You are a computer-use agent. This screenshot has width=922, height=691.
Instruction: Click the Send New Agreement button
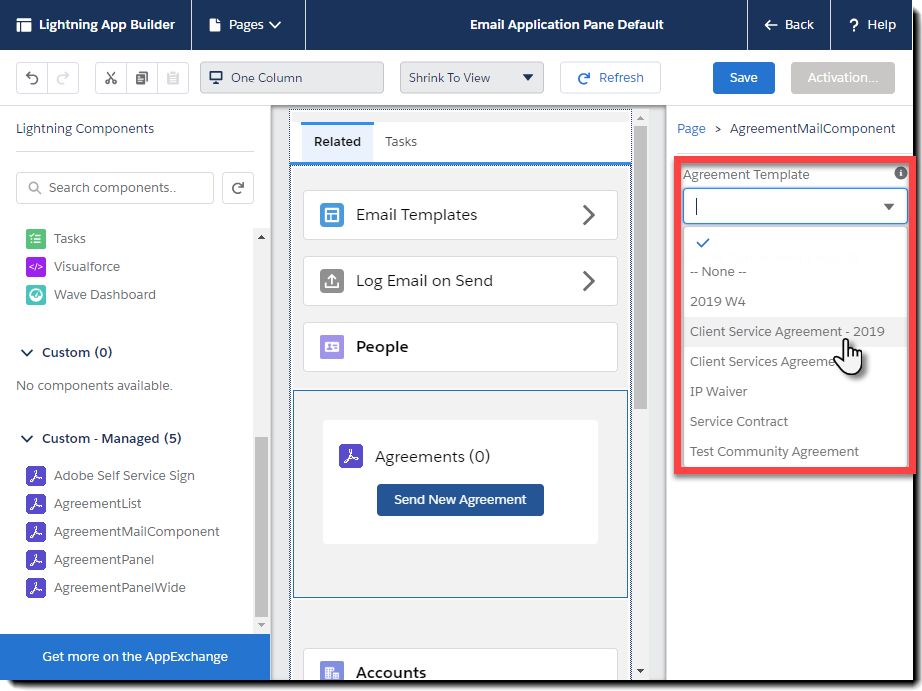460,500
